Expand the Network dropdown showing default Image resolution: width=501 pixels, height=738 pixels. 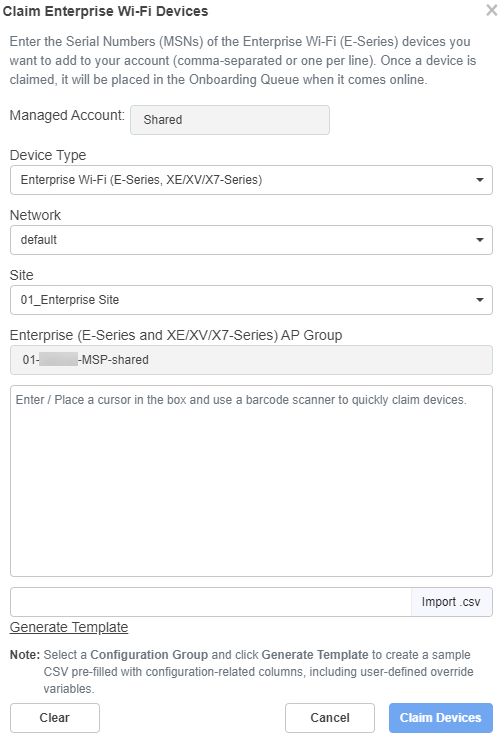tap(251, 240)
